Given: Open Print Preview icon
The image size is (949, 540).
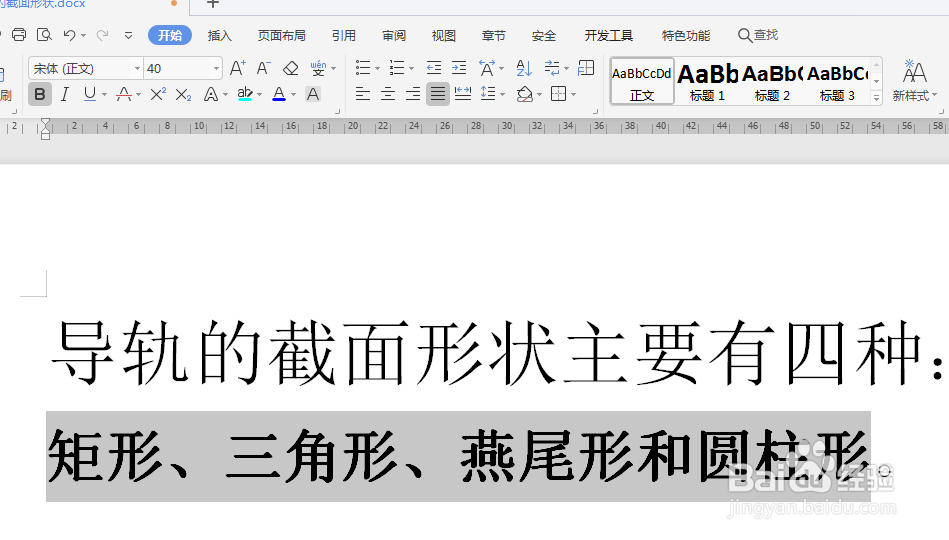Looking at the screenshot, I should pos(44,35).
